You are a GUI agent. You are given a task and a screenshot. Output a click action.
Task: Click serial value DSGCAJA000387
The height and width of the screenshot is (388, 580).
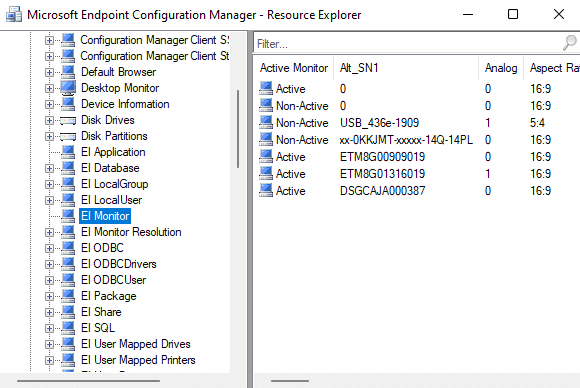(382, 191)
